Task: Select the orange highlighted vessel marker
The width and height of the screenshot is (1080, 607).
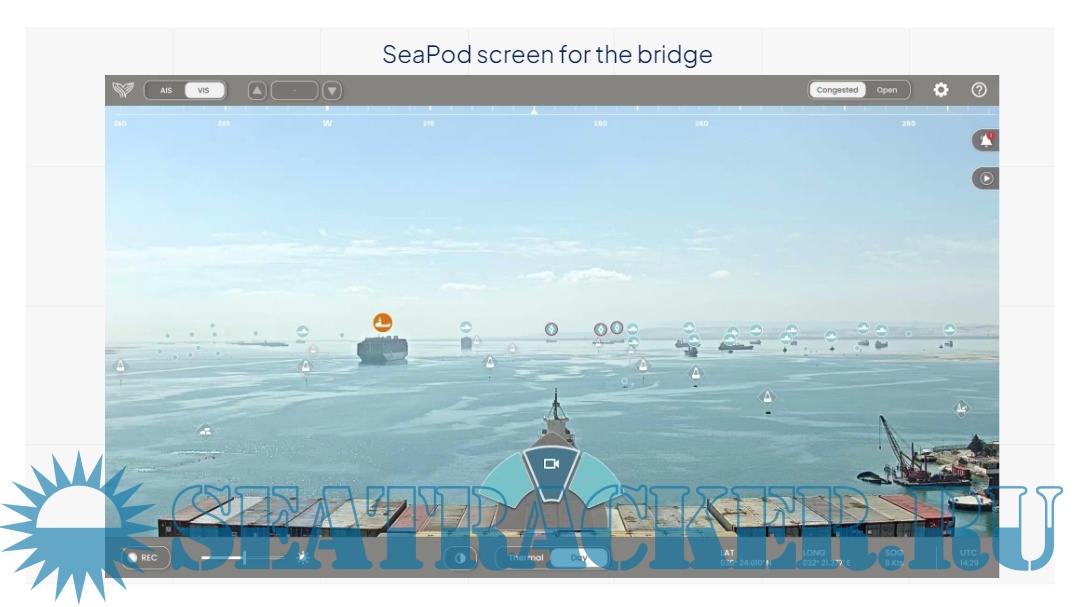Action: point(383,322)
